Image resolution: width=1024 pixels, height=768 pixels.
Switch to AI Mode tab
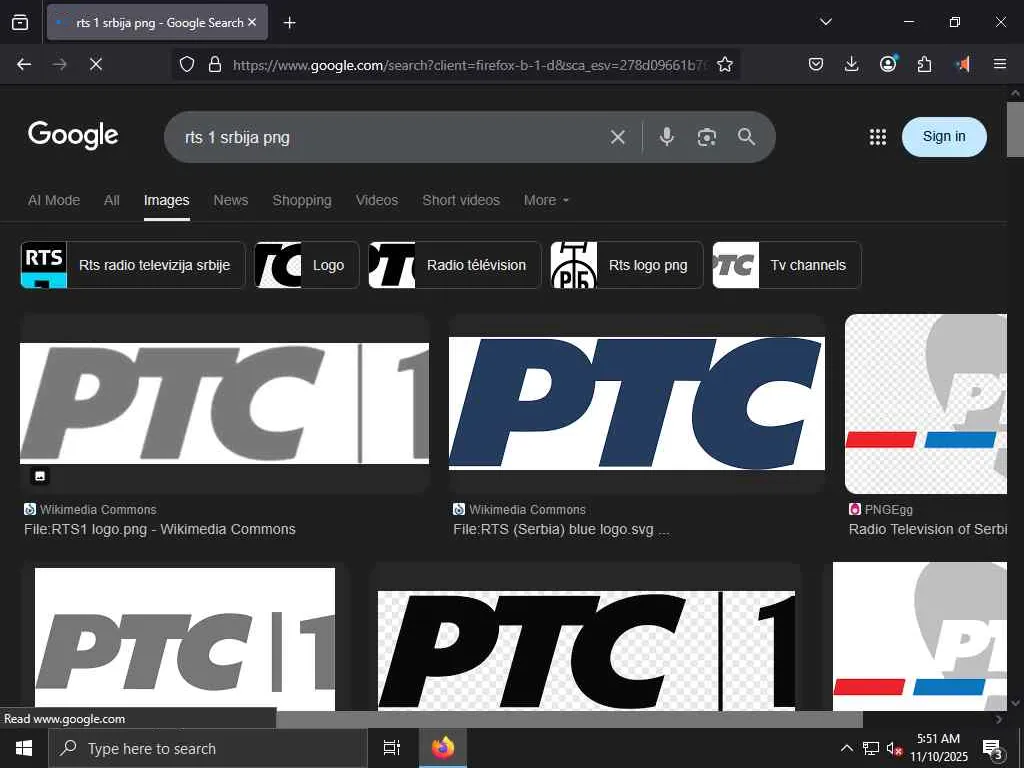54,200
